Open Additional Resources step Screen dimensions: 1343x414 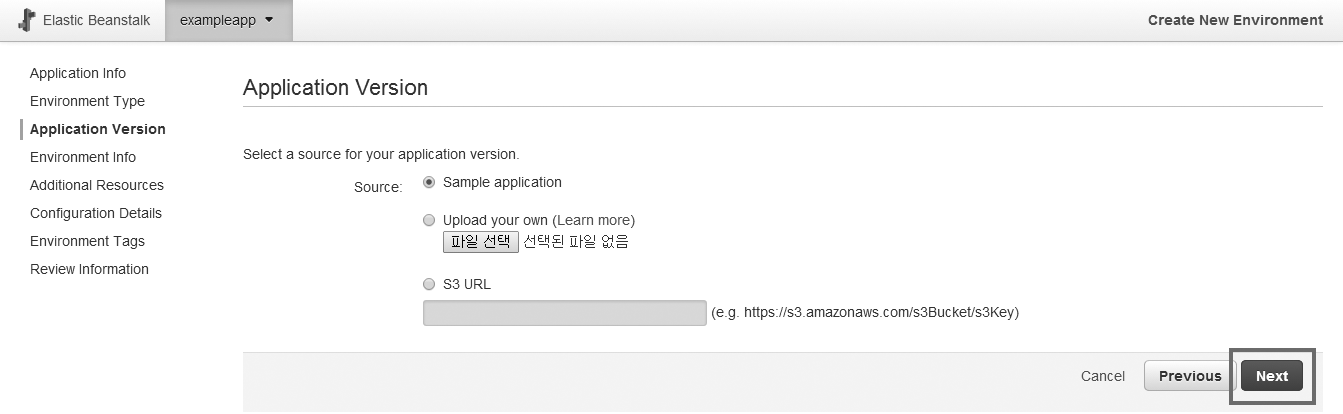[97, 185]
